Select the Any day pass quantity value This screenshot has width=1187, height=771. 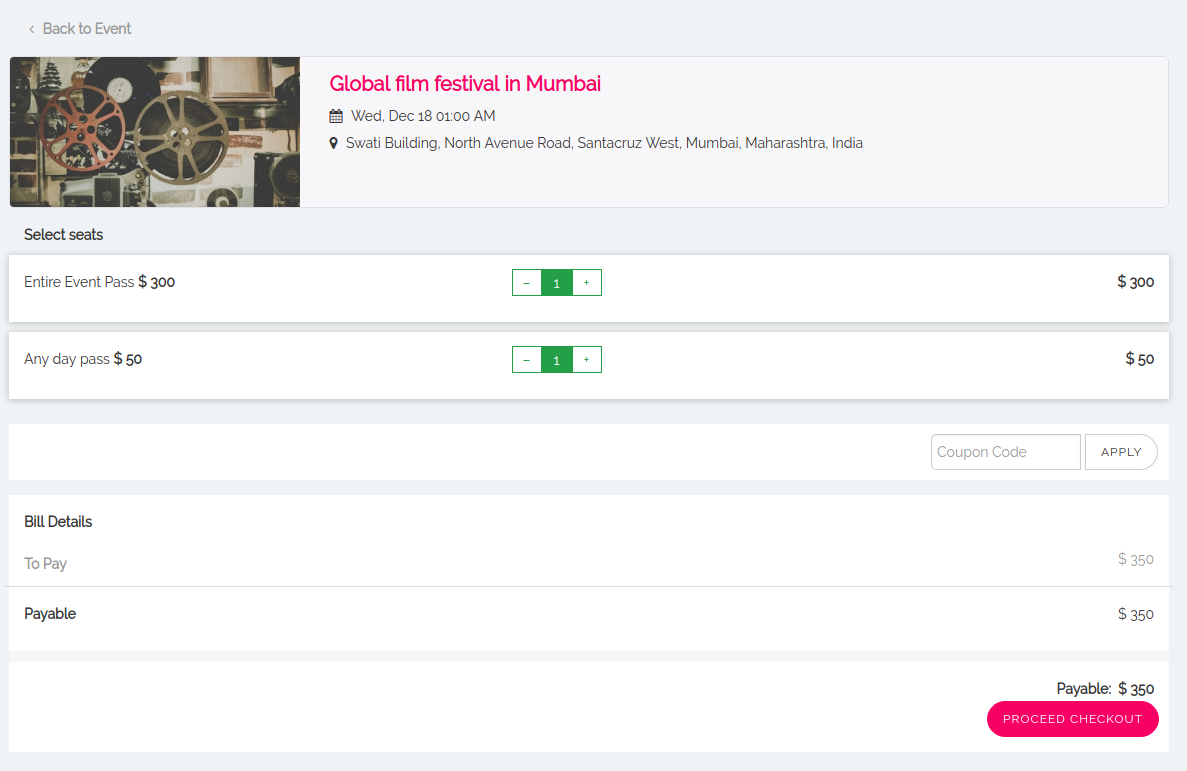click(x=556, y=360)
